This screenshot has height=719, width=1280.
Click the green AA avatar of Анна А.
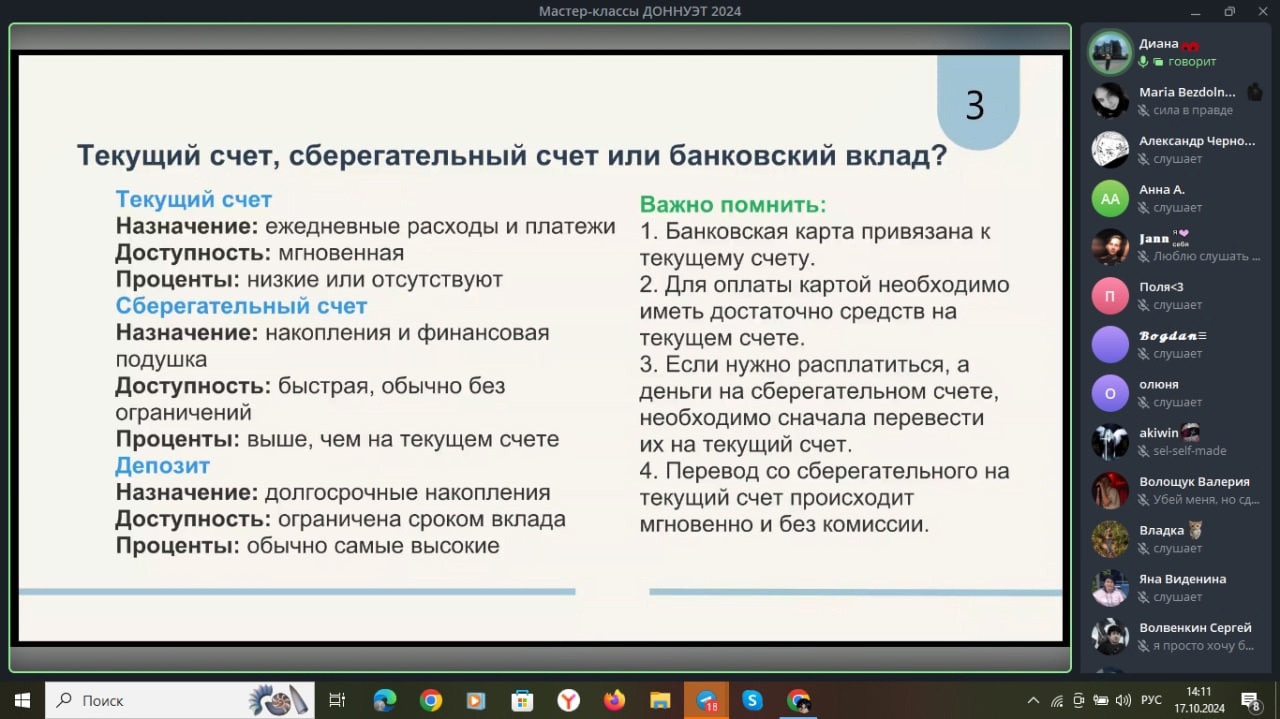[1110, 198]
